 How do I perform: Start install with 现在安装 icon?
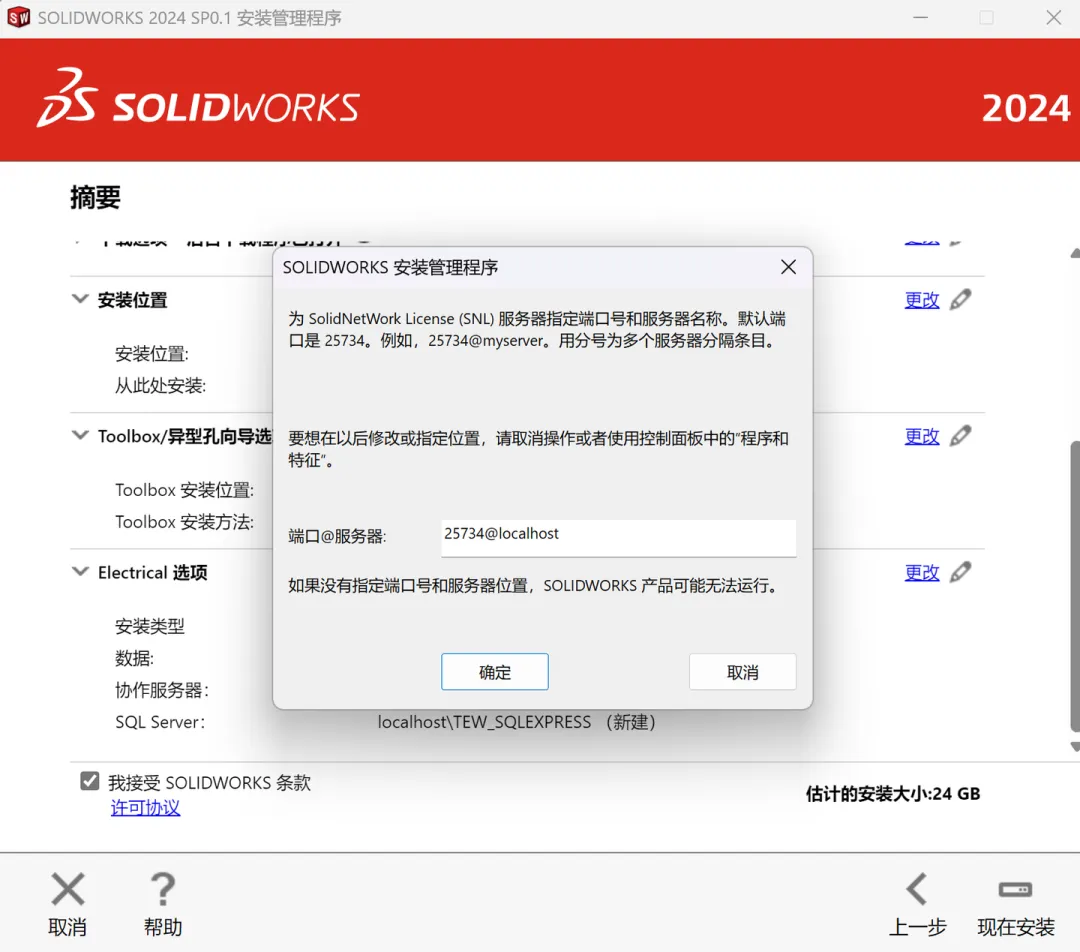[1015, 890]
